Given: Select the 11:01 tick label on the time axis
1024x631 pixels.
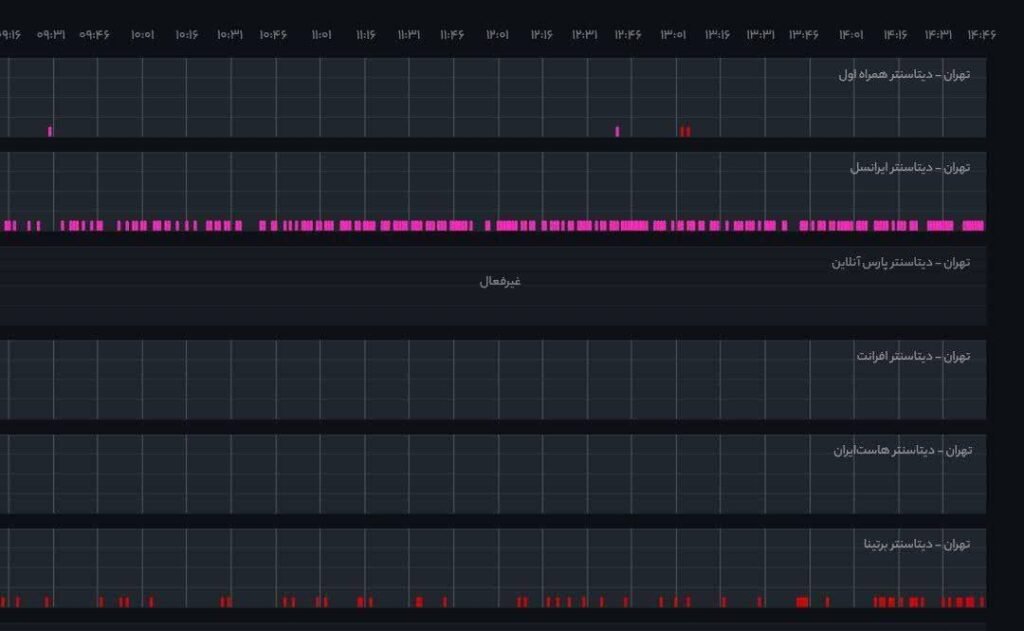Looking at the screenshot, I should 320,34.
